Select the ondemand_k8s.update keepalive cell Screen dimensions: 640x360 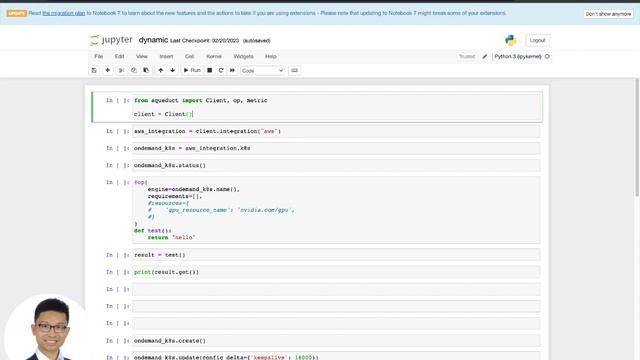point(336,356)
